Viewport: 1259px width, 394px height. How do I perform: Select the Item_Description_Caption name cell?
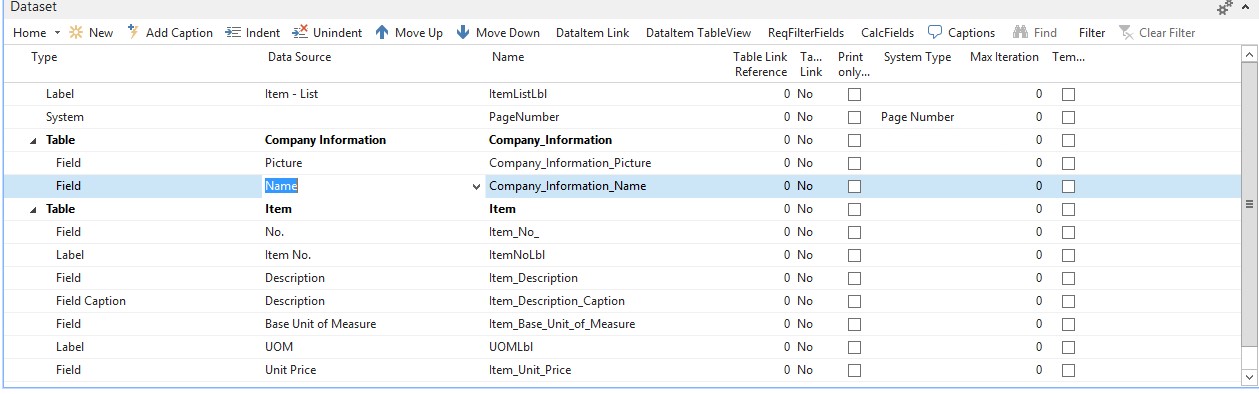[x=556, y=301]
